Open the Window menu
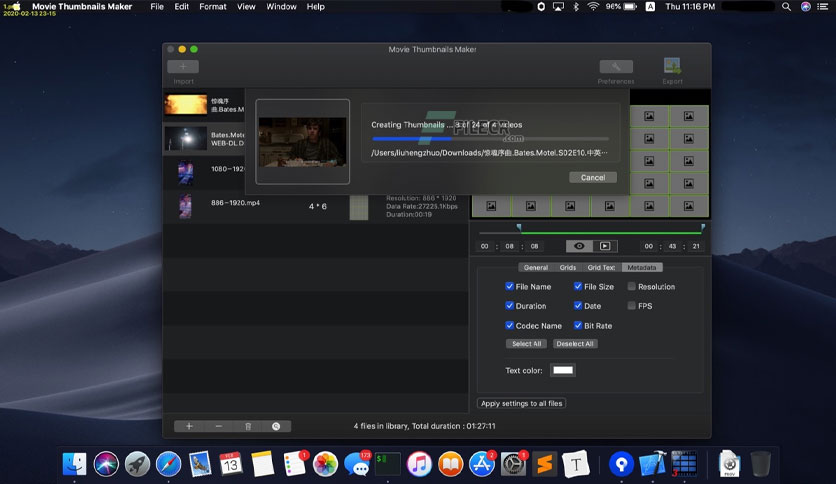The image size is (836, 484). tap(281, 6)
